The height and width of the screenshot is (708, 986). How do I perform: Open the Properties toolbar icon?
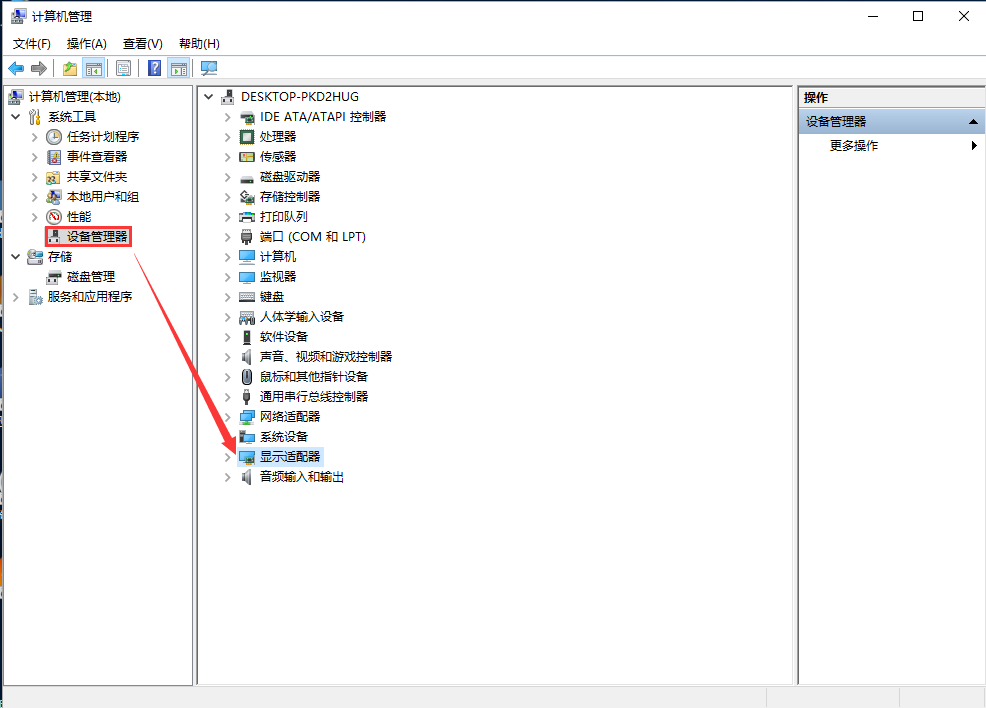point(124,69)
